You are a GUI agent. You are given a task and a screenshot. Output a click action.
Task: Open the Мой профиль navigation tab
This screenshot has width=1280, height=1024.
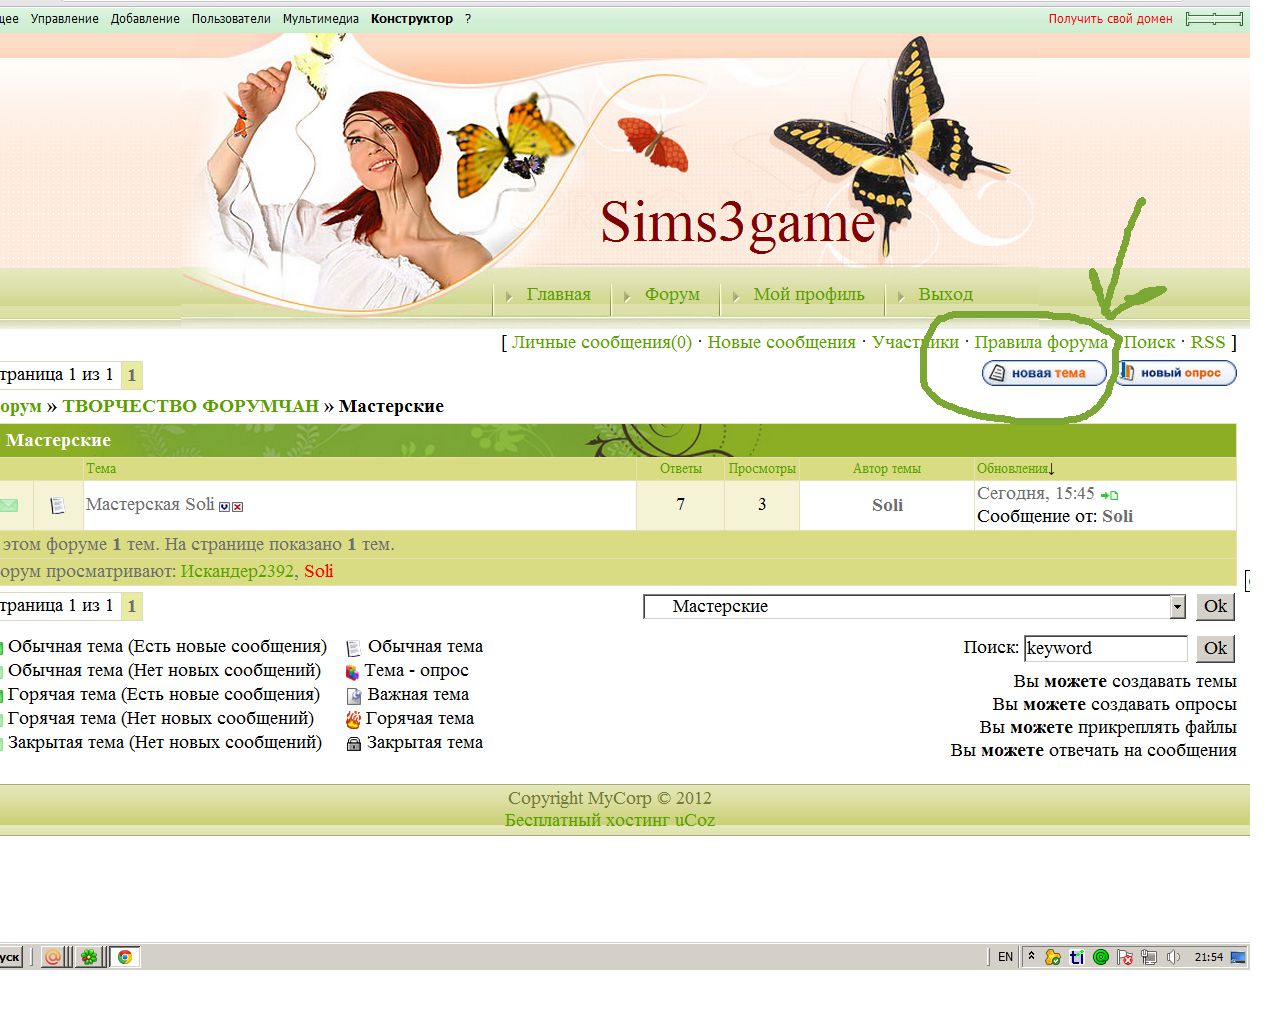tap(809, 294)
